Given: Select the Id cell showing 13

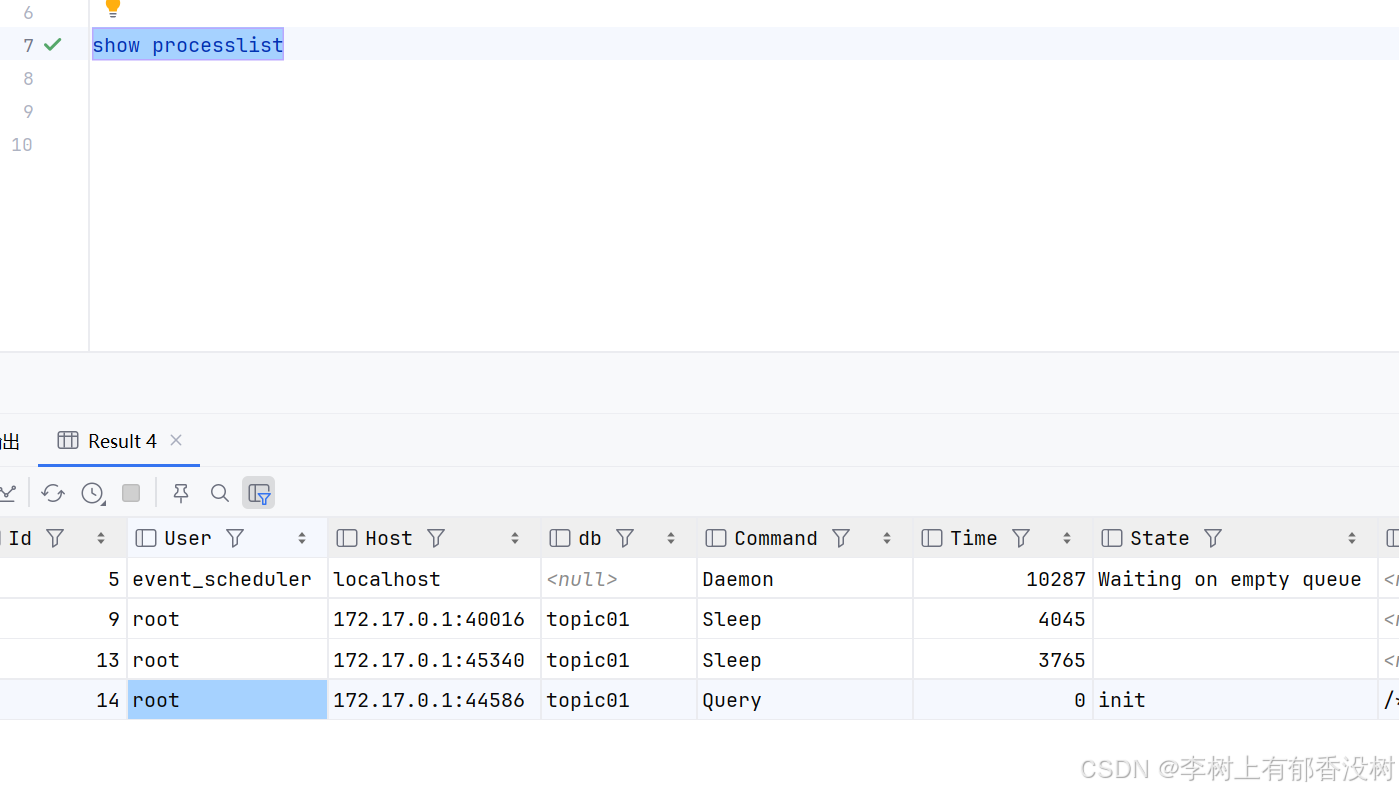Looking at the screenshot, I should pos(63,660).
